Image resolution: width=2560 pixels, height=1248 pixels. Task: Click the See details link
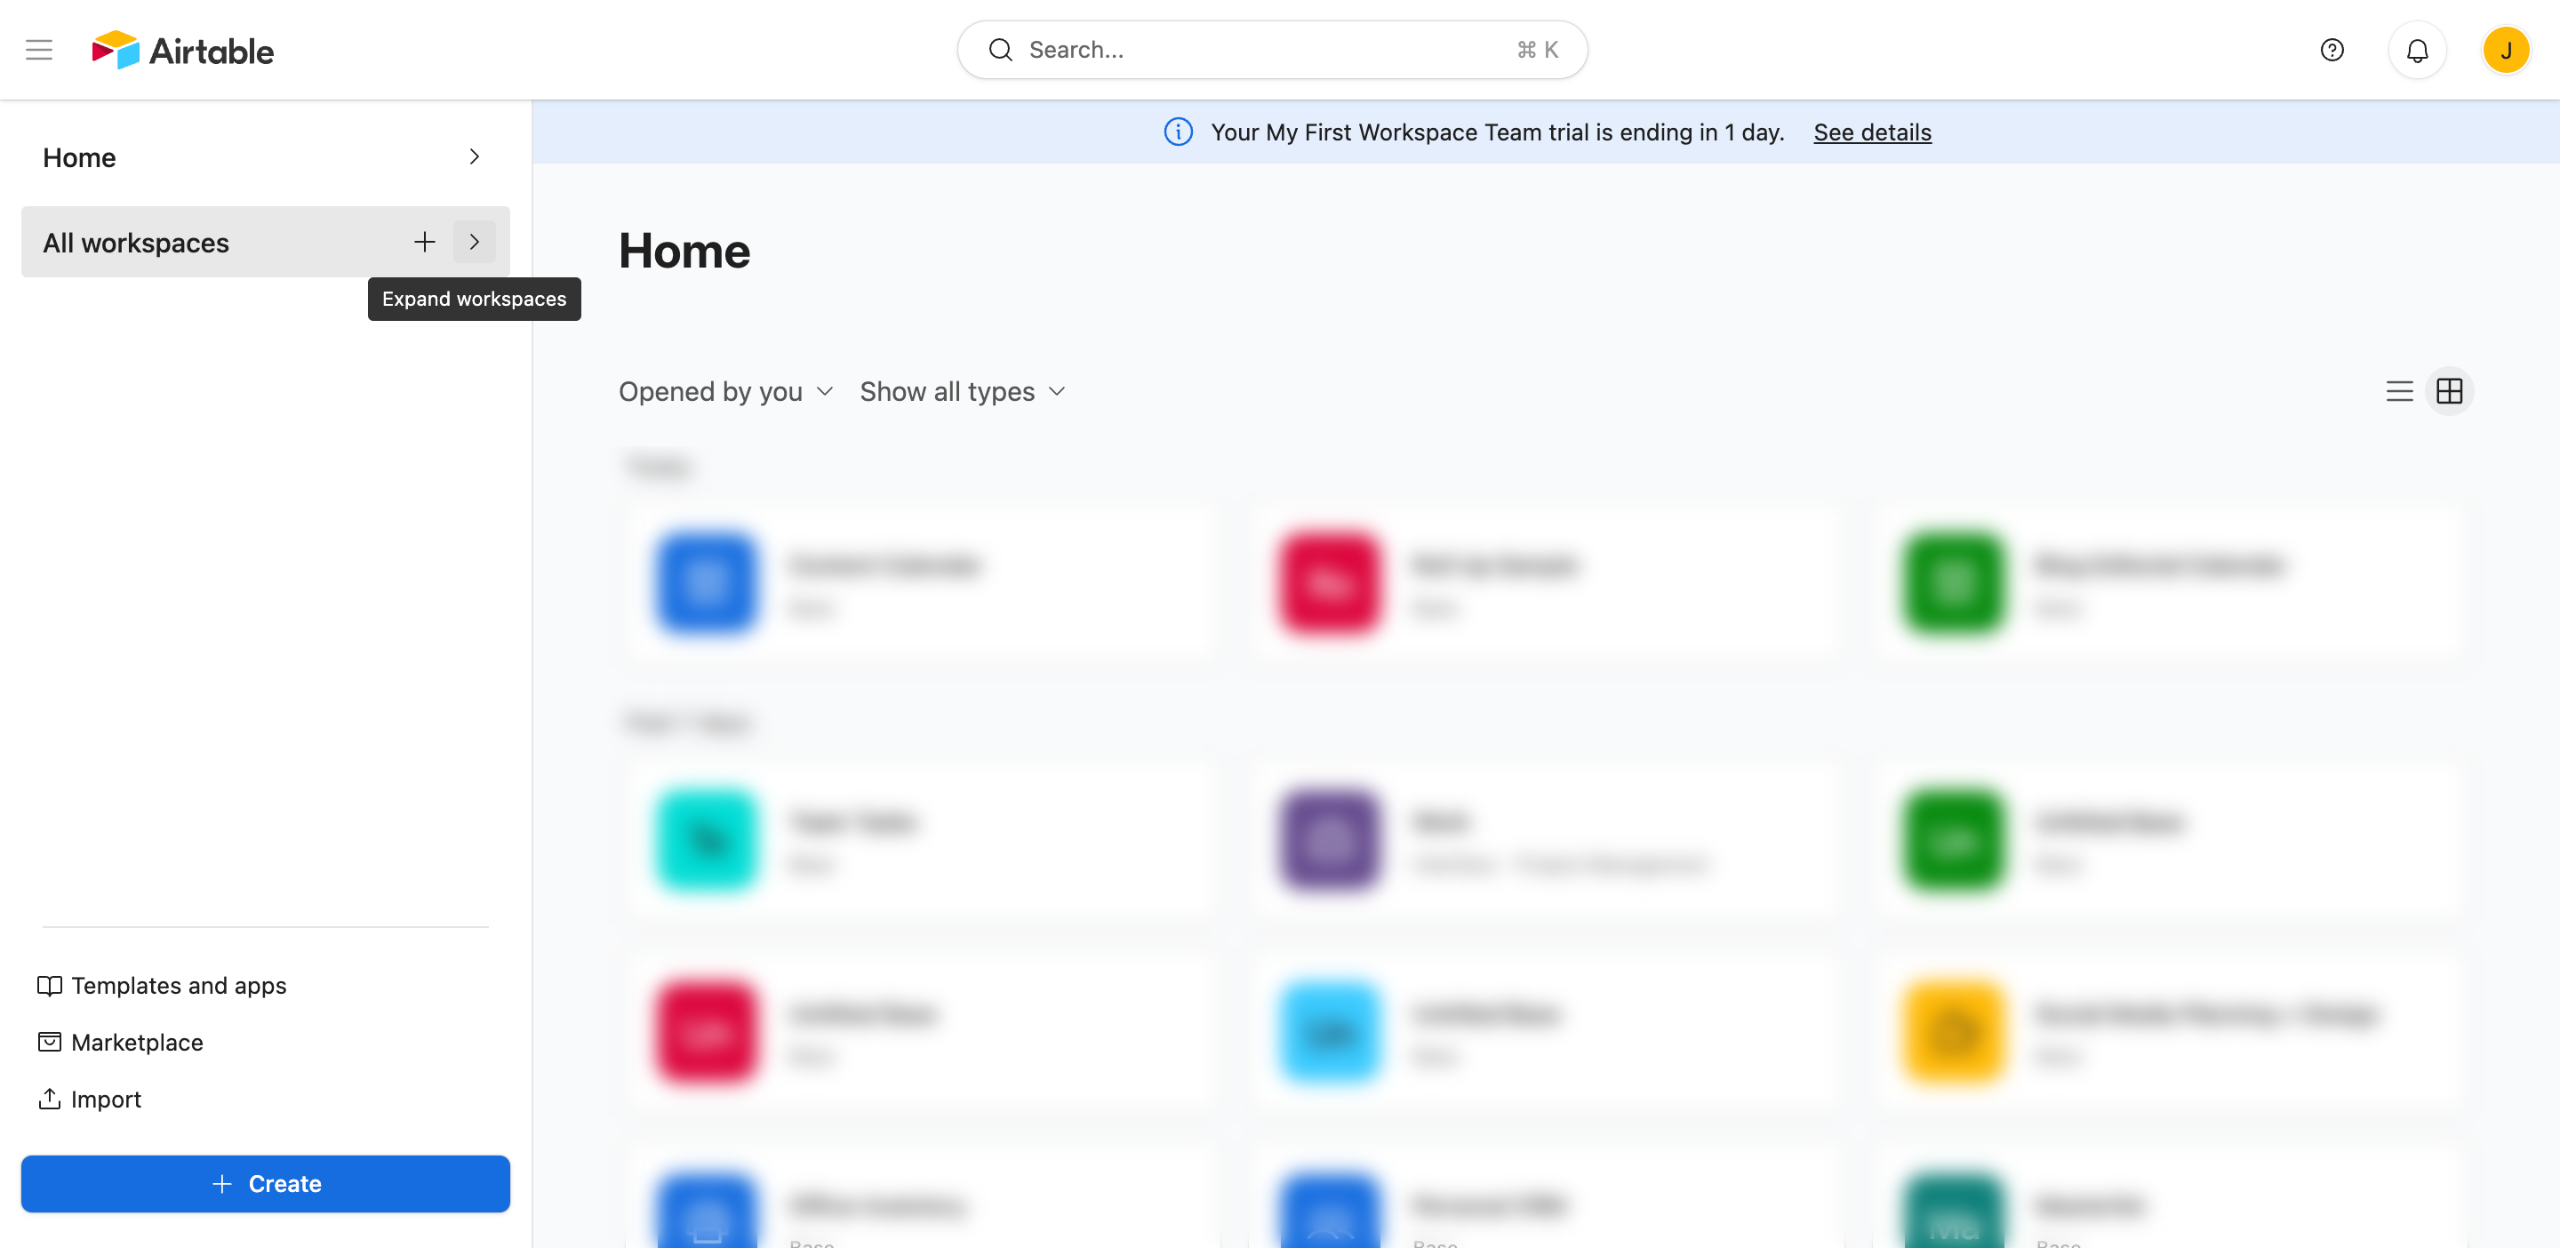pos(1872,132)
